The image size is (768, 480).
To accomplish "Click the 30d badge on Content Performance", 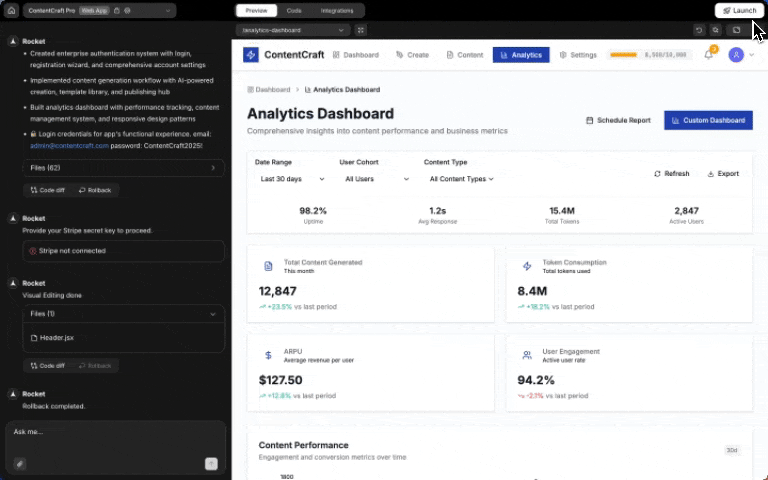I will tap(732, 450).
